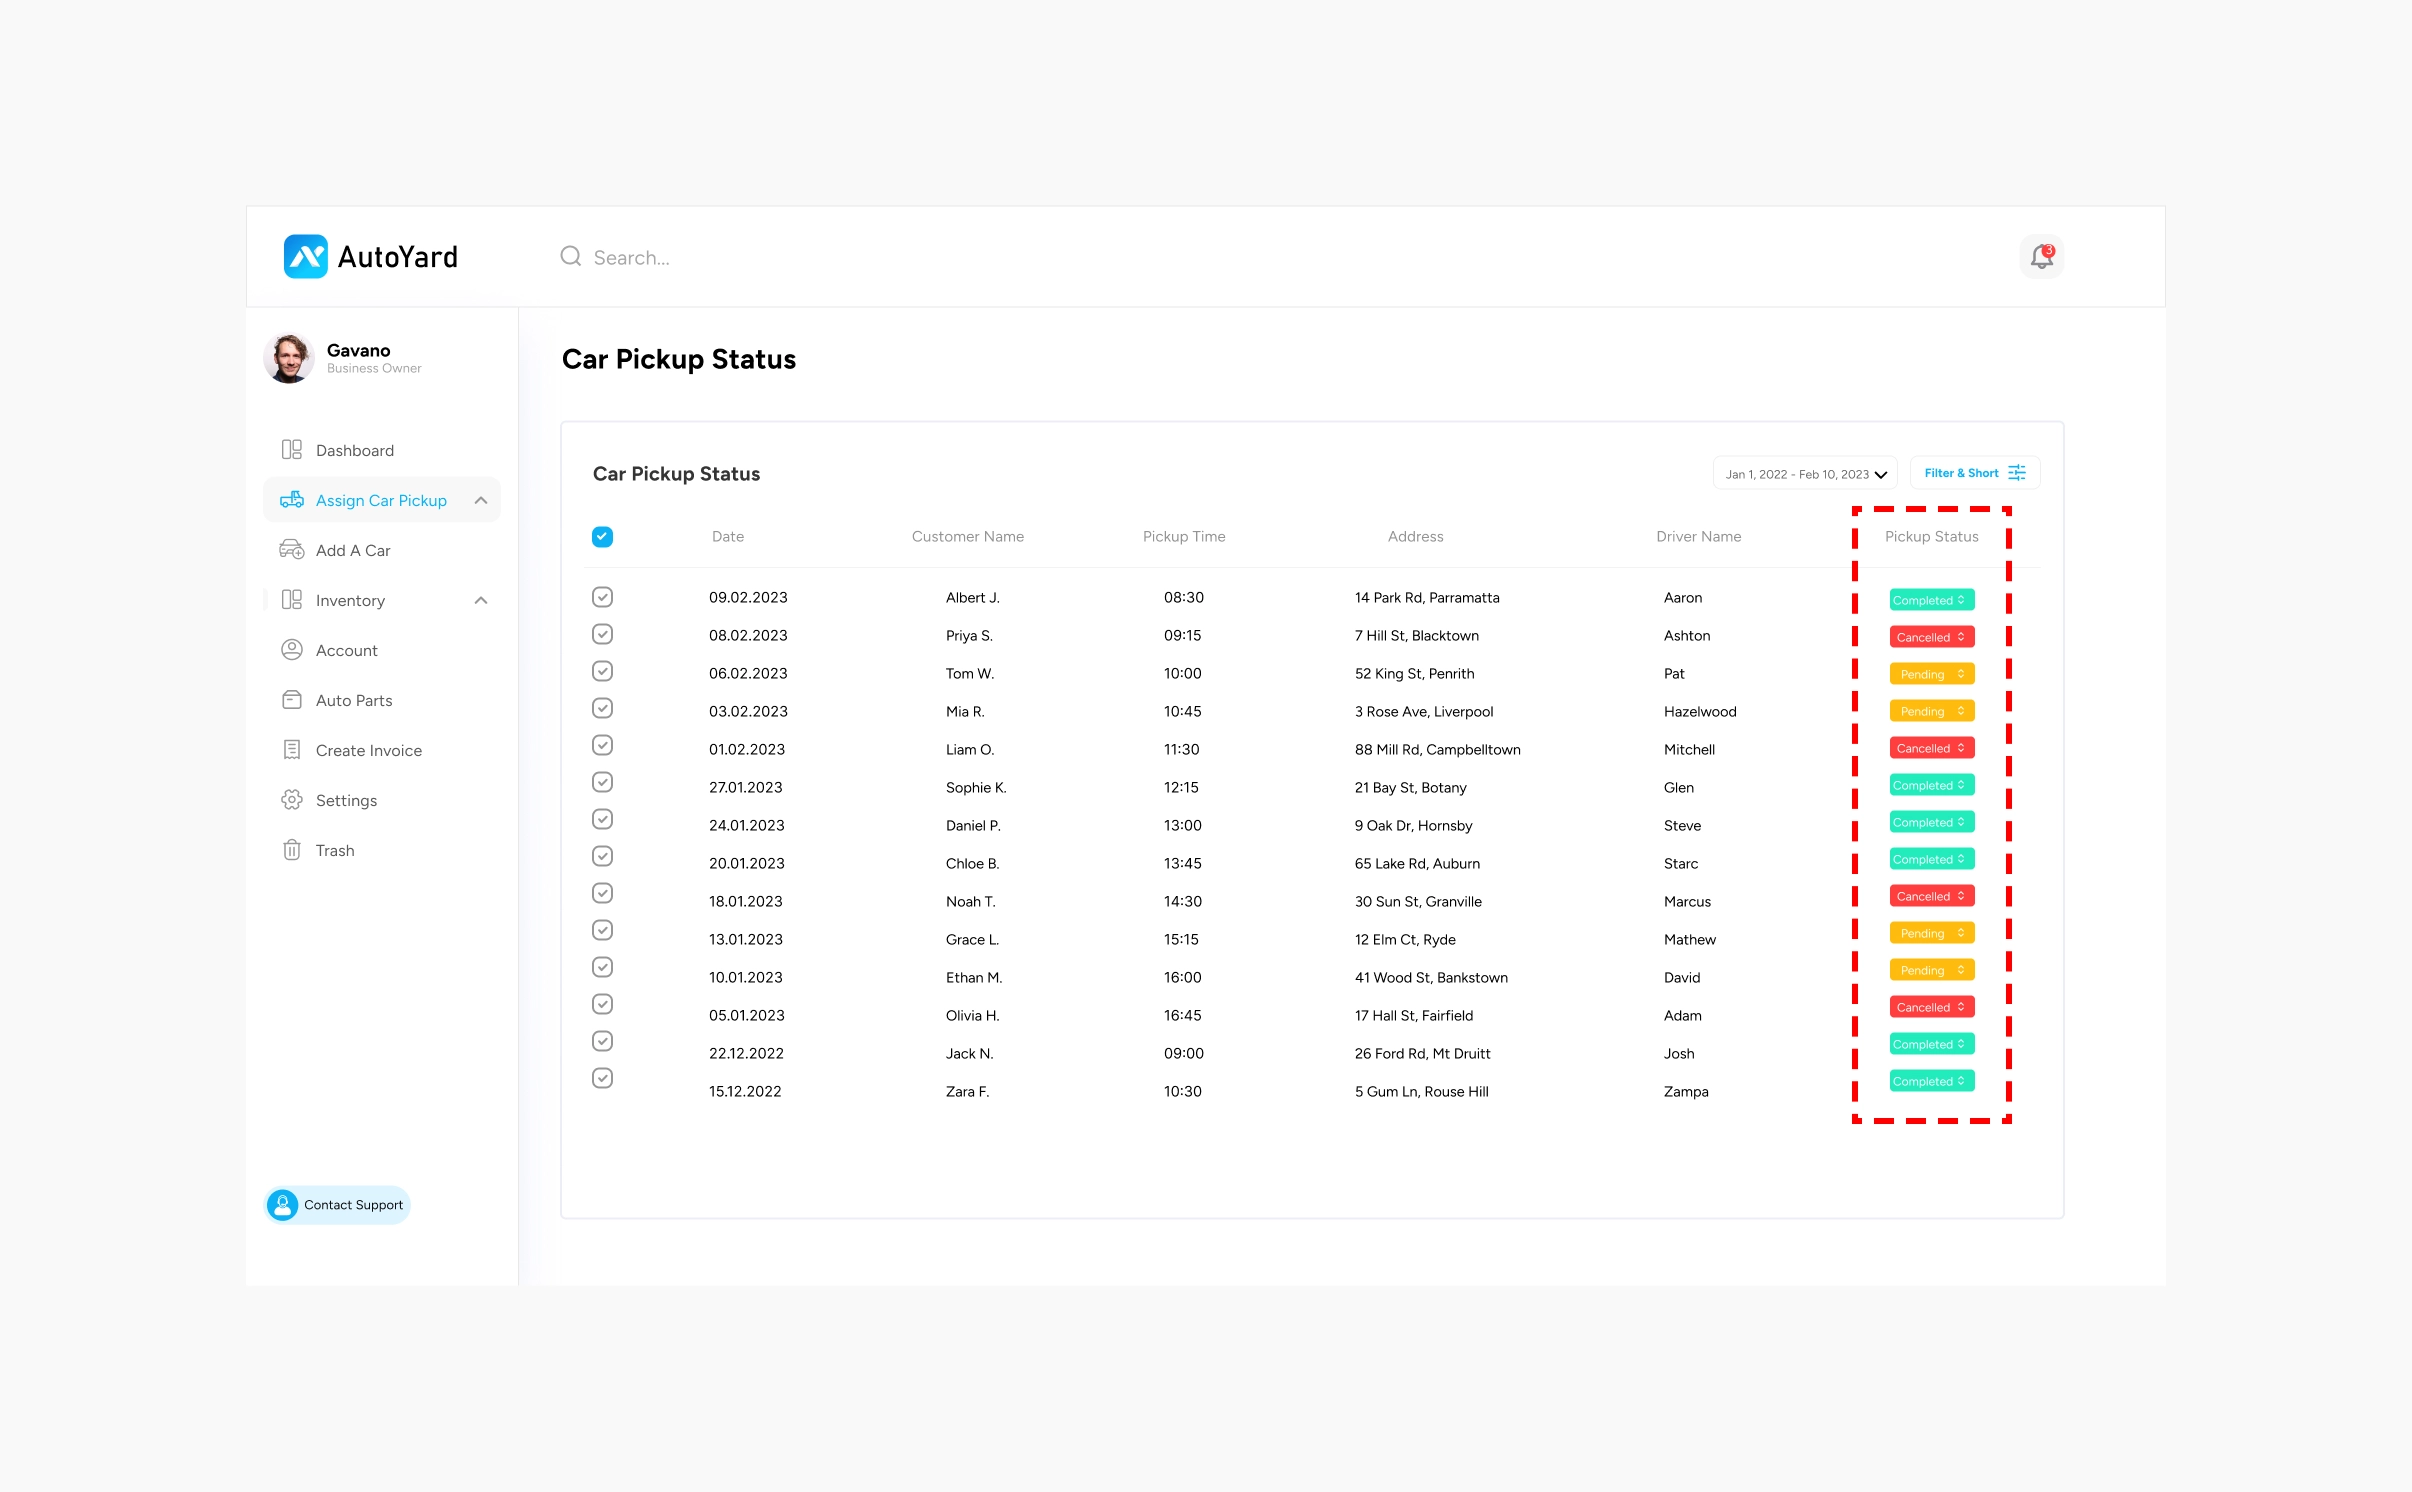Click the Pickup Status column header
Screen dimensions: 2412x1492
[x=1931, y=537]
